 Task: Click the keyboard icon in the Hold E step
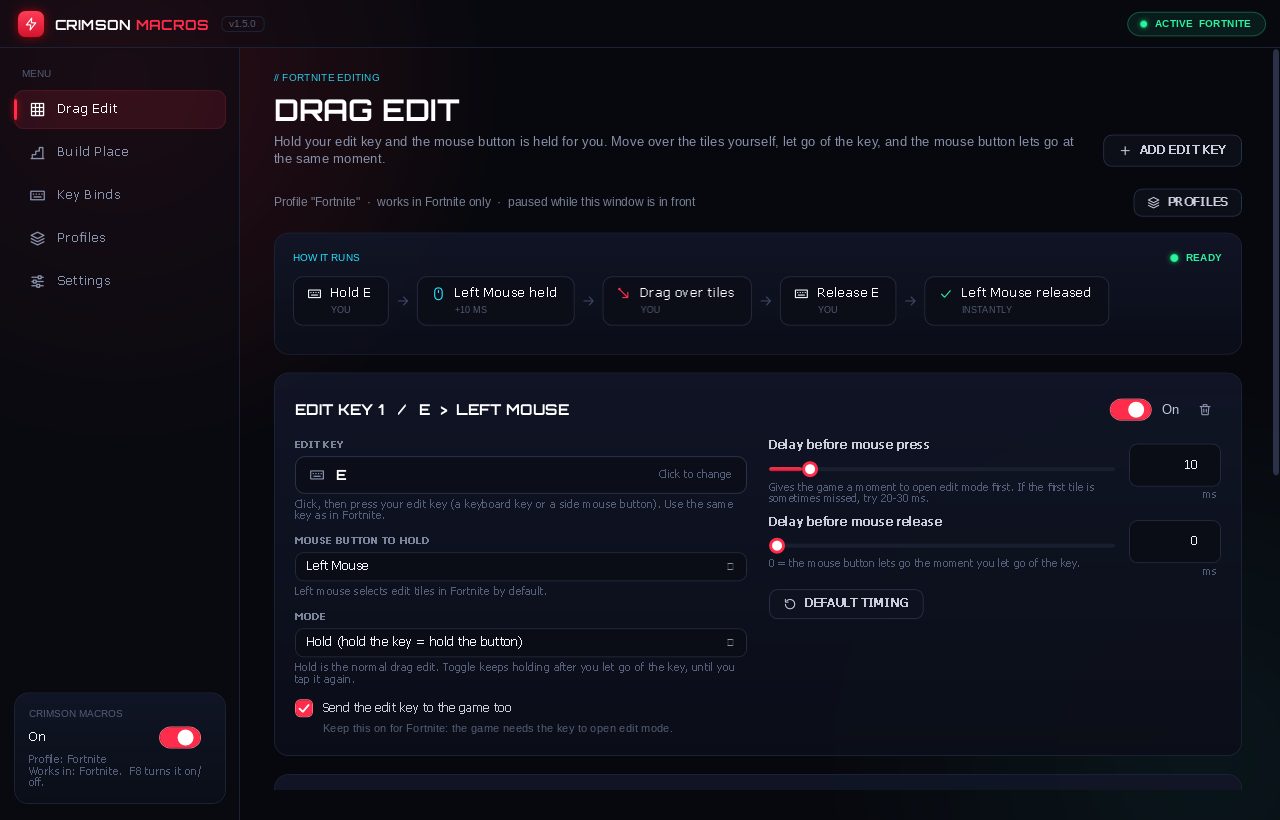tap(314, 293)
